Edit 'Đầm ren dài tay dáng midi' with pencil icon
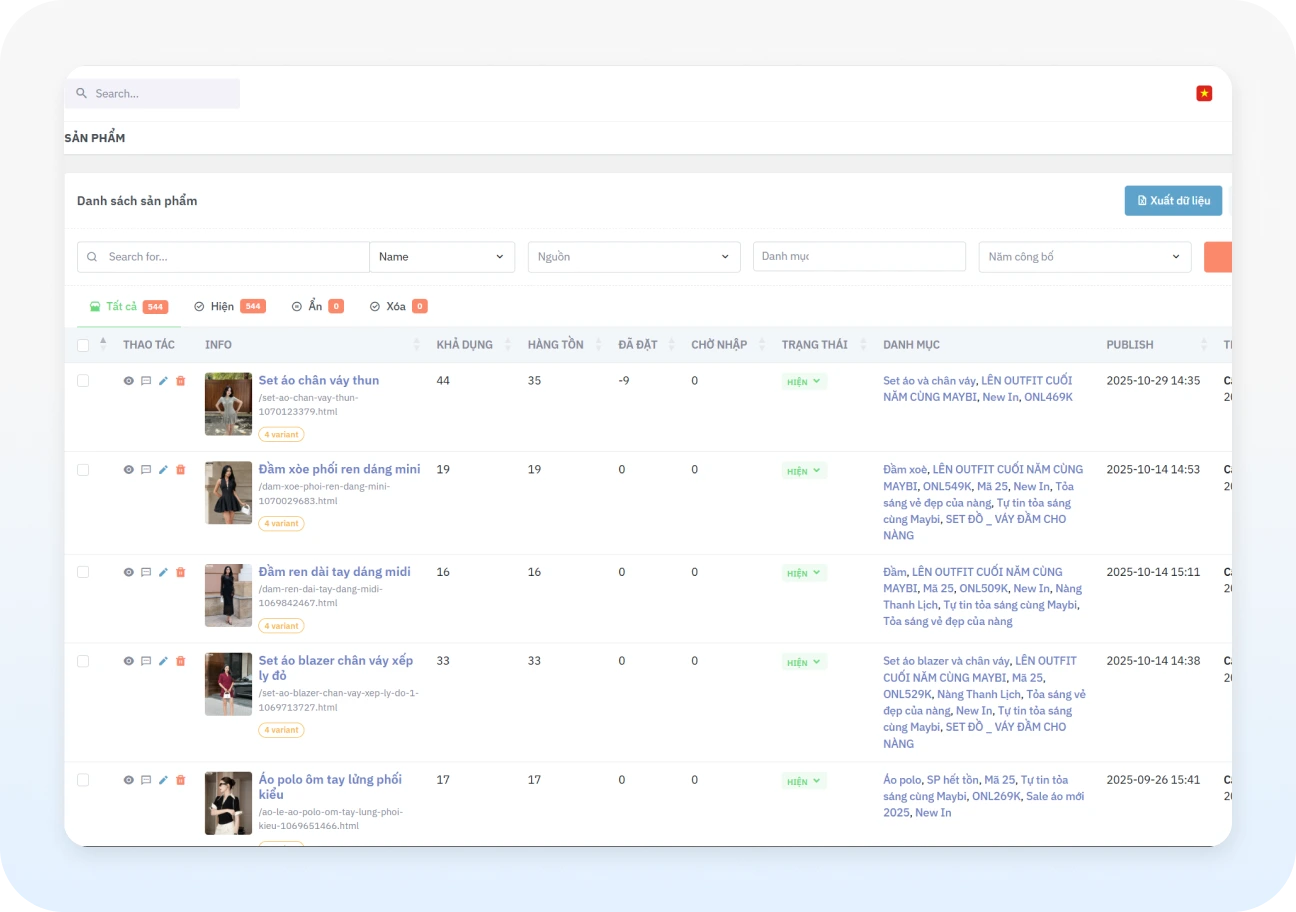The image size is (1296, 912). click(x=163, y=572)
